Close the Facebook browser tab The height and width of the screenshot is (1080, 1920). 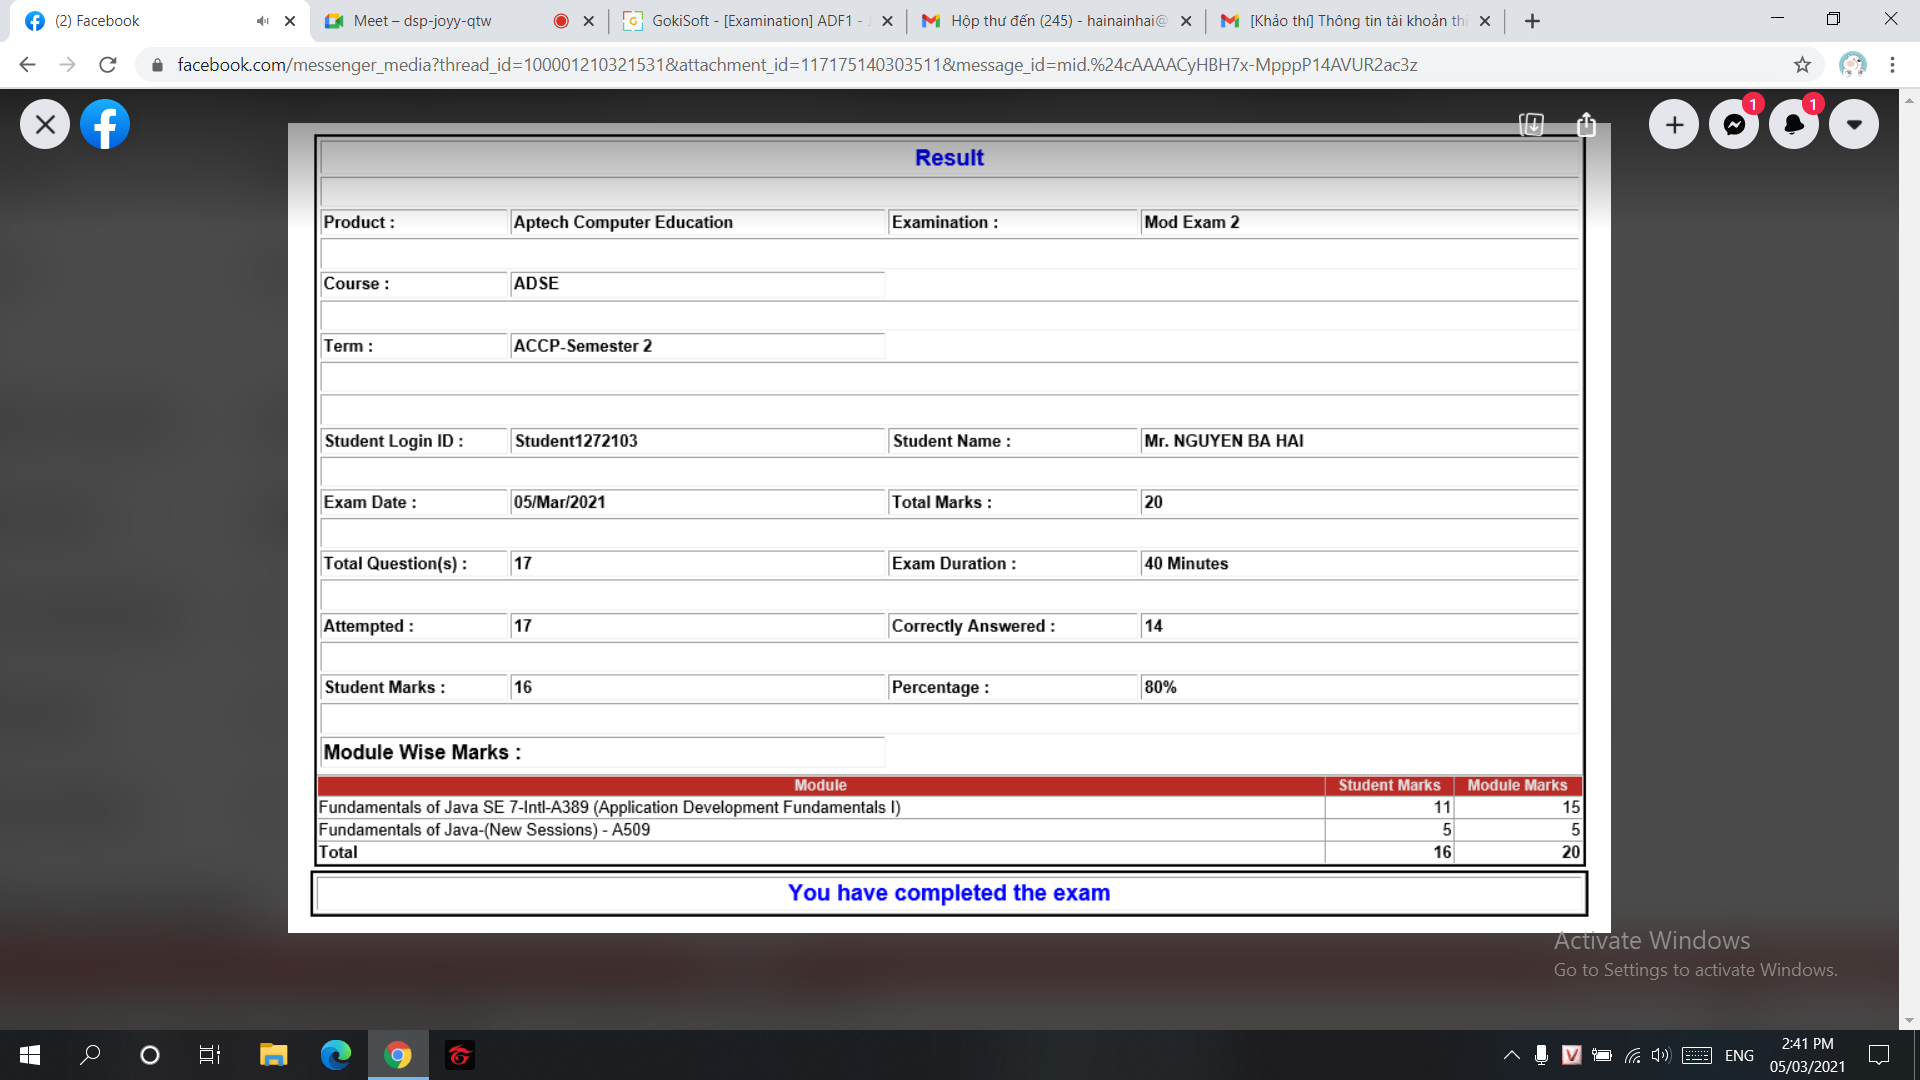pos(290,21)
